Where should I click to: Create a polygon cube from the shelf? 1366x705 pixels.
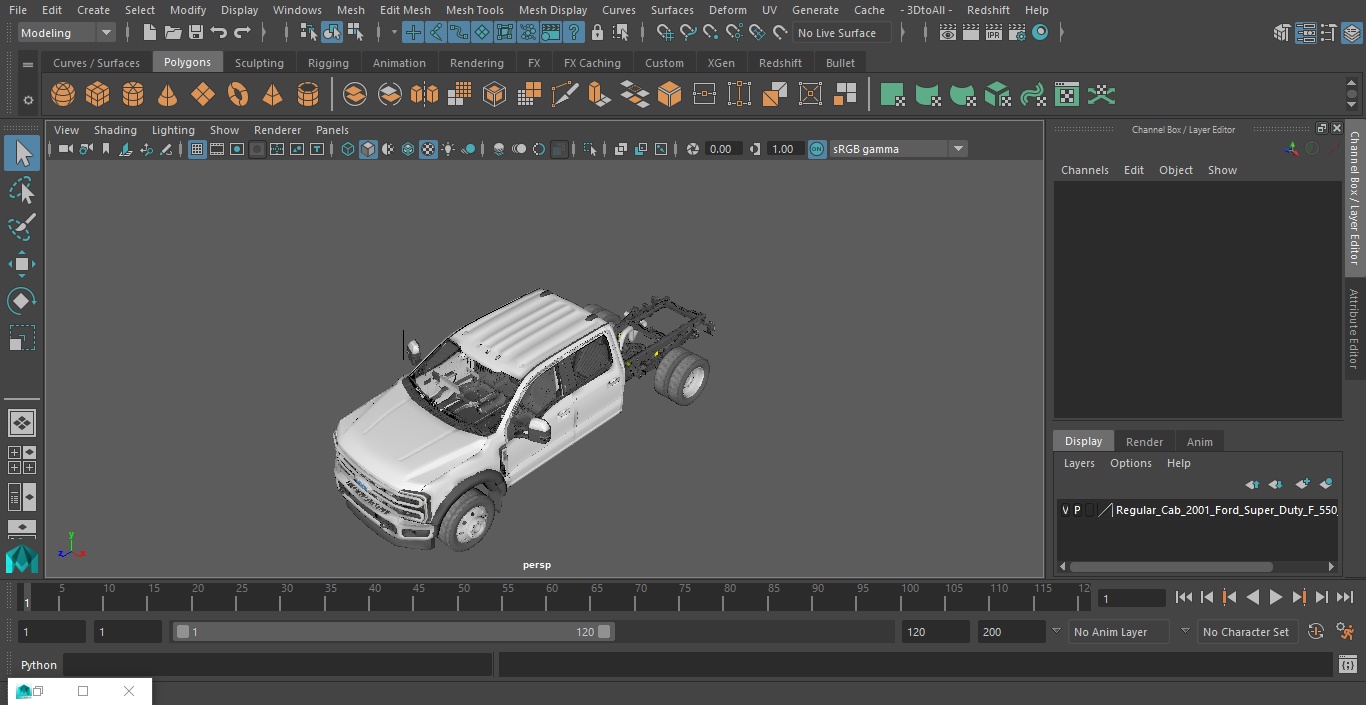(98, 95)
